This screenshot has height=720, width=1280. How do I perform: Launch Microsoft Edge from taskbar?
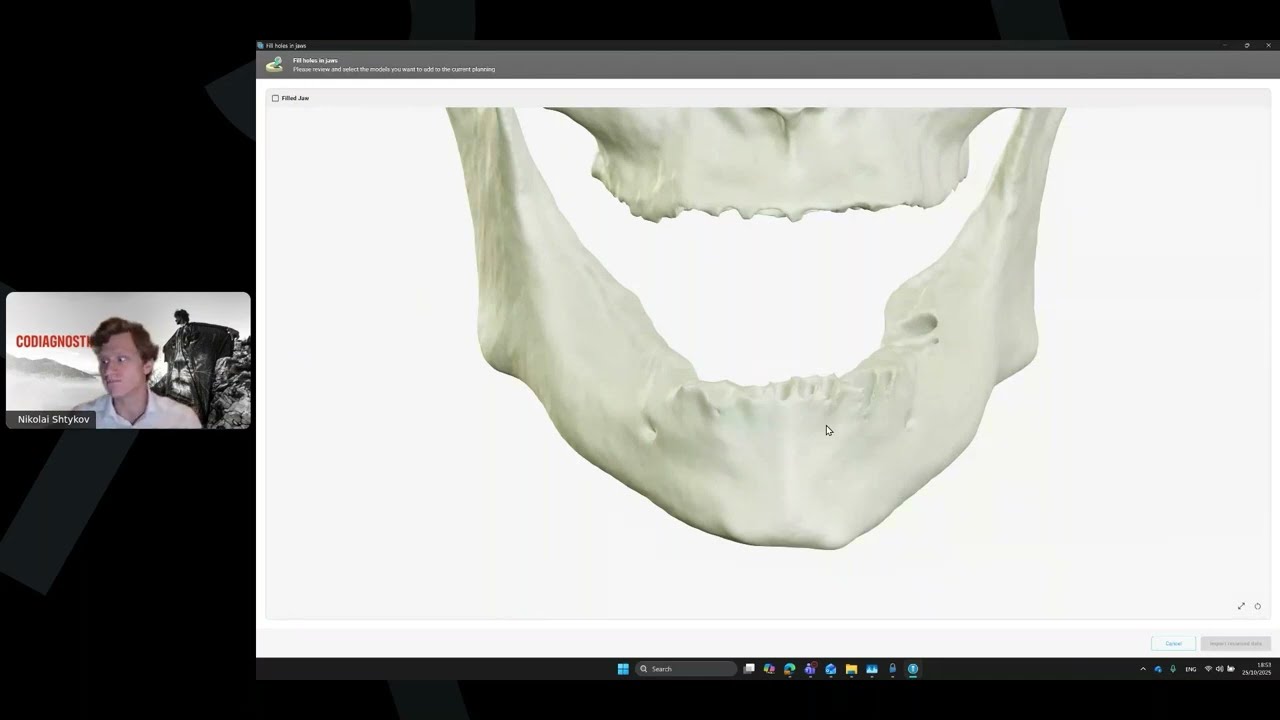click(790, 669)
